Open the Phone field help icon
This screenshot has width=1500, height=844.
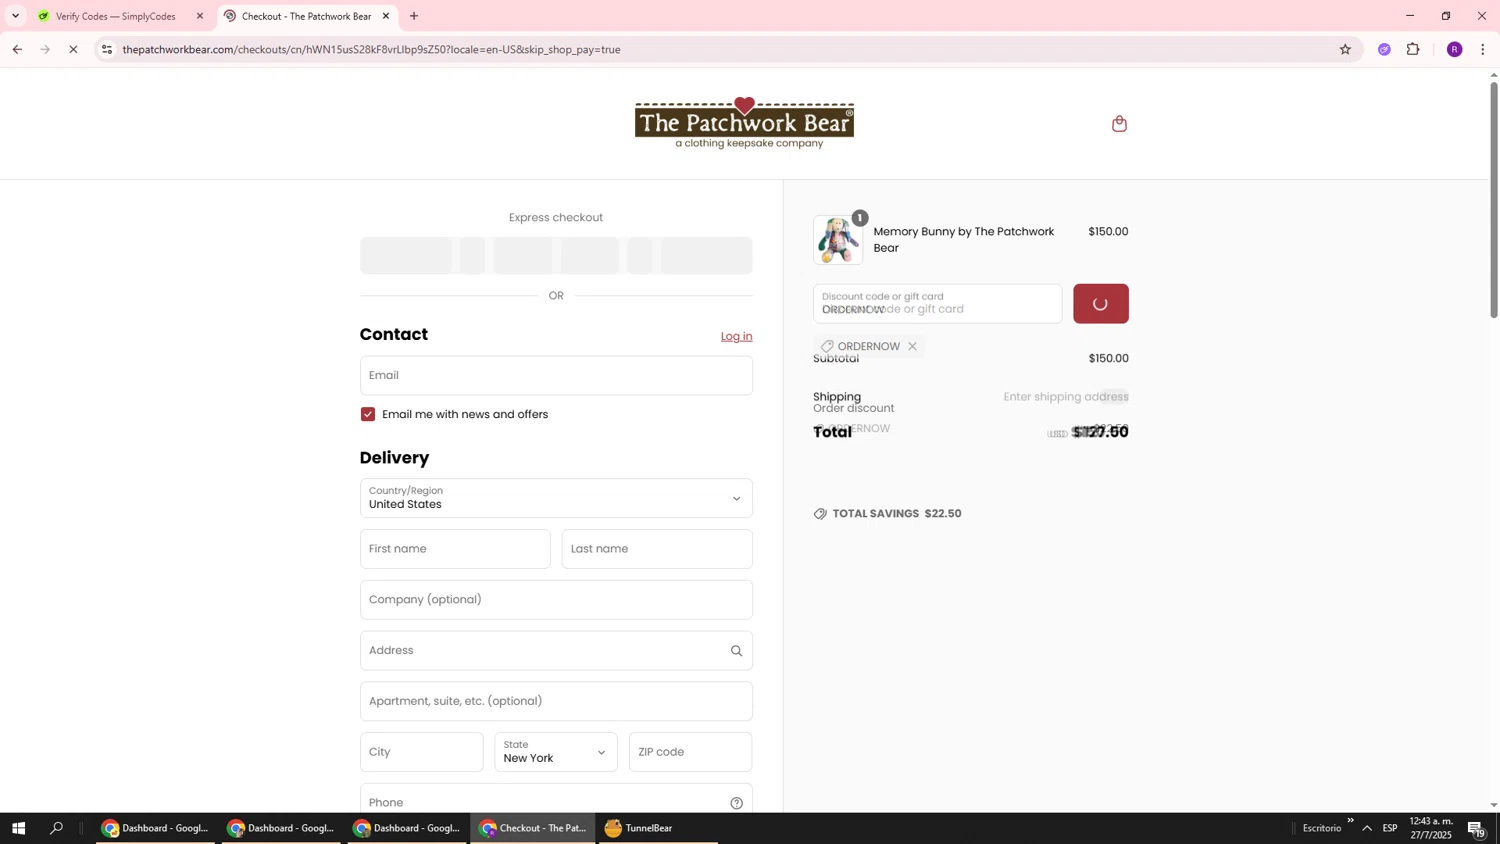click(736, 803)
